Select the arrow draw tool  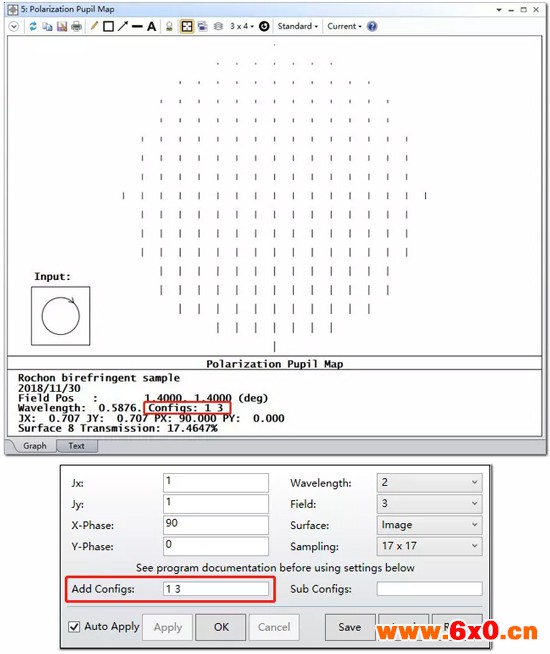[123, 26]
